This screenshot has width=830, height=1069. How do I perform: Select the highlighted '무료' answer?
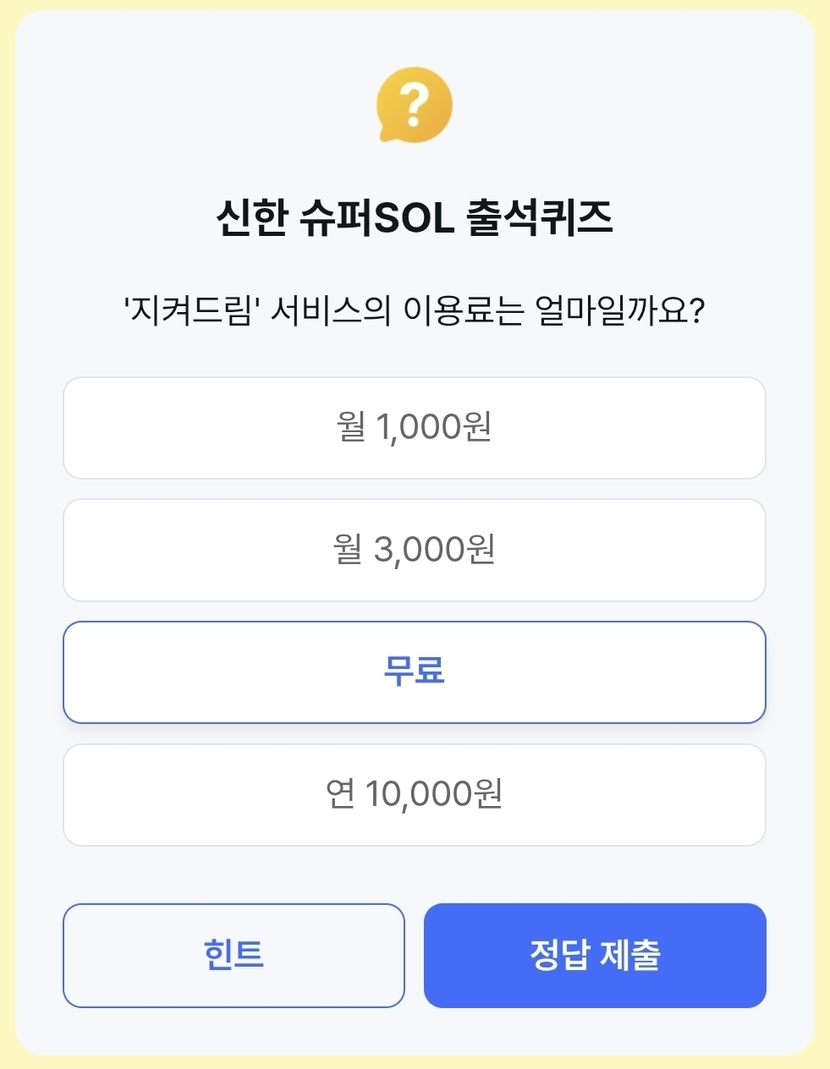coord(414,672)
